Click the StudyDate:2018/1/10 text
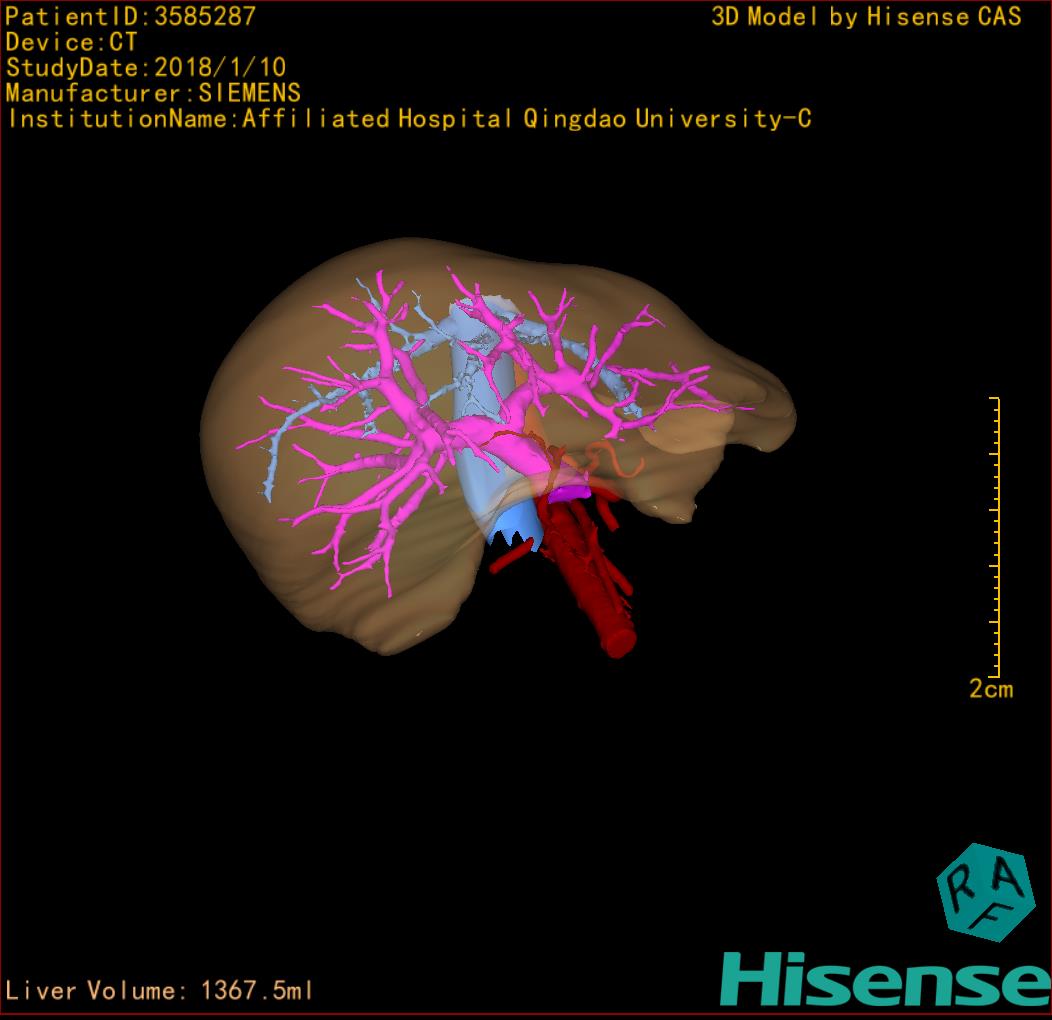The height and width of the screenshot is (1020, 1052). coord(146,67)
